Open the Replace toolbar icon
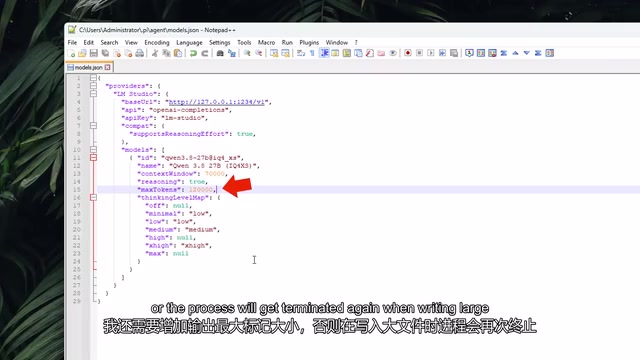 [231, 53]
